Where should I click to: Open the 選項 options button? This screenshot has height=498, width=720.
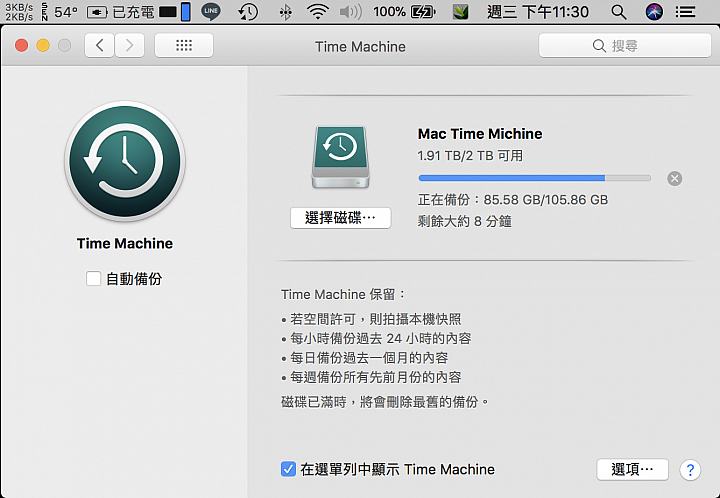point(632,469)
